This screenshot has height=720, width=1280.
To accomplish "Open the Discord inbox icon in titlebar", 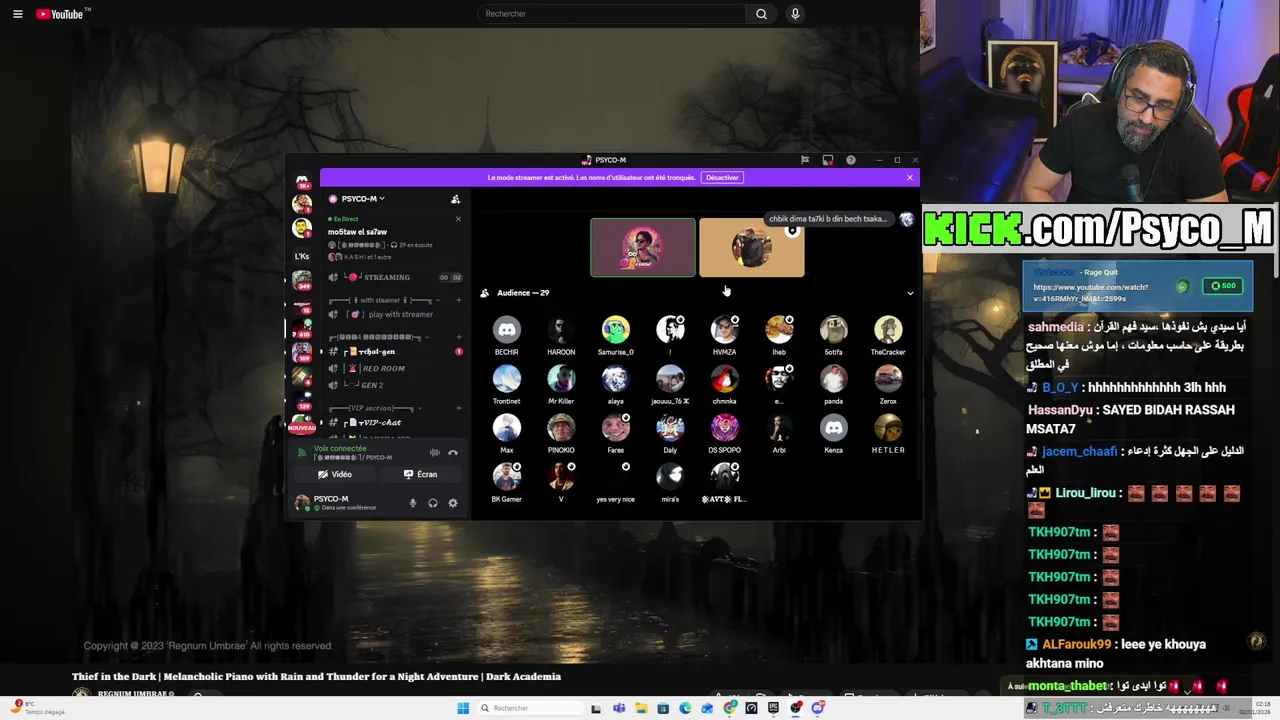I will tap(828, 160).
